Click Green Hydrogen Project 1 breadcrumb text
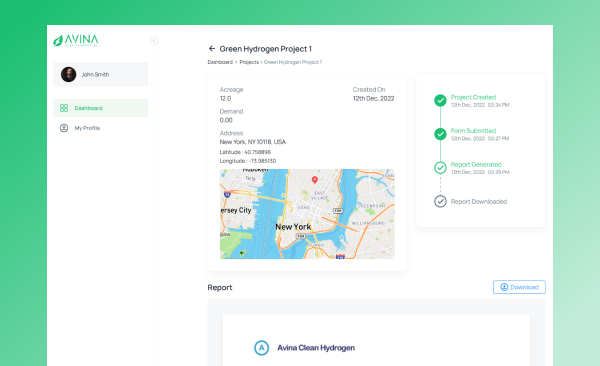 (x=293, y=62)
